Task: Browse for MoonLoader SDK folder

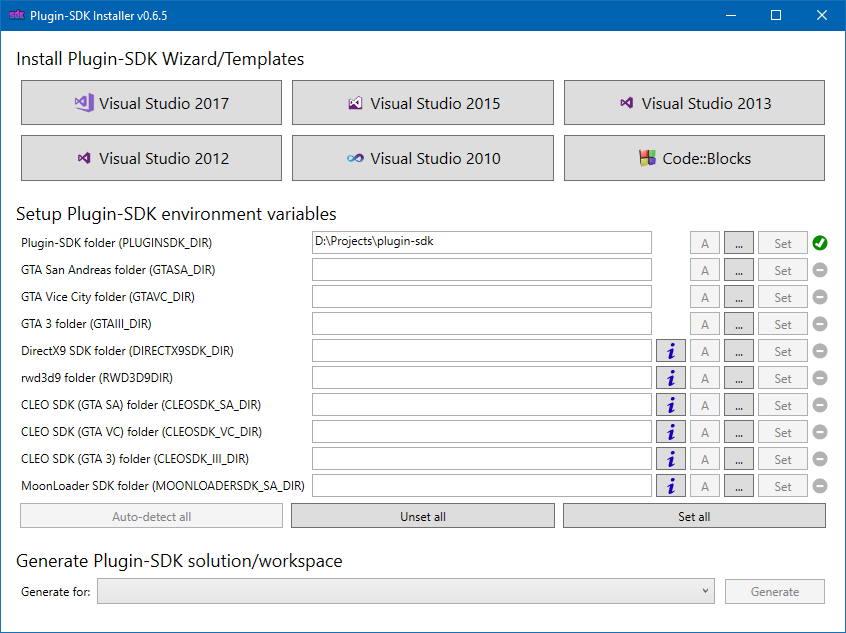Action: point(739,486)
